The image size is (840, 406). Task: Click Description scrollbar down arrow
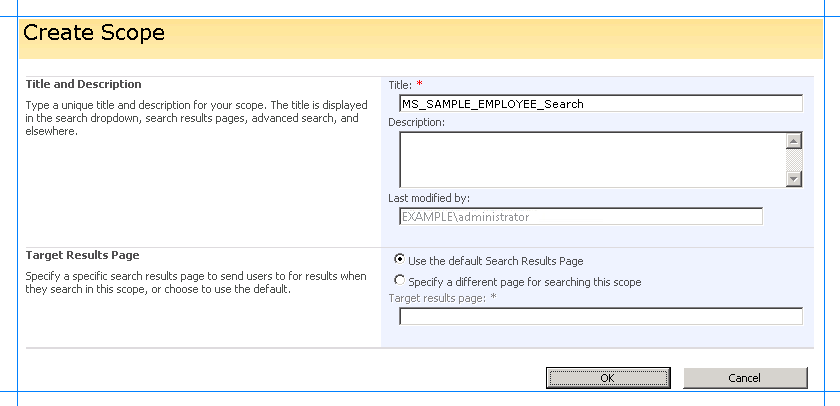coord(794,178)
